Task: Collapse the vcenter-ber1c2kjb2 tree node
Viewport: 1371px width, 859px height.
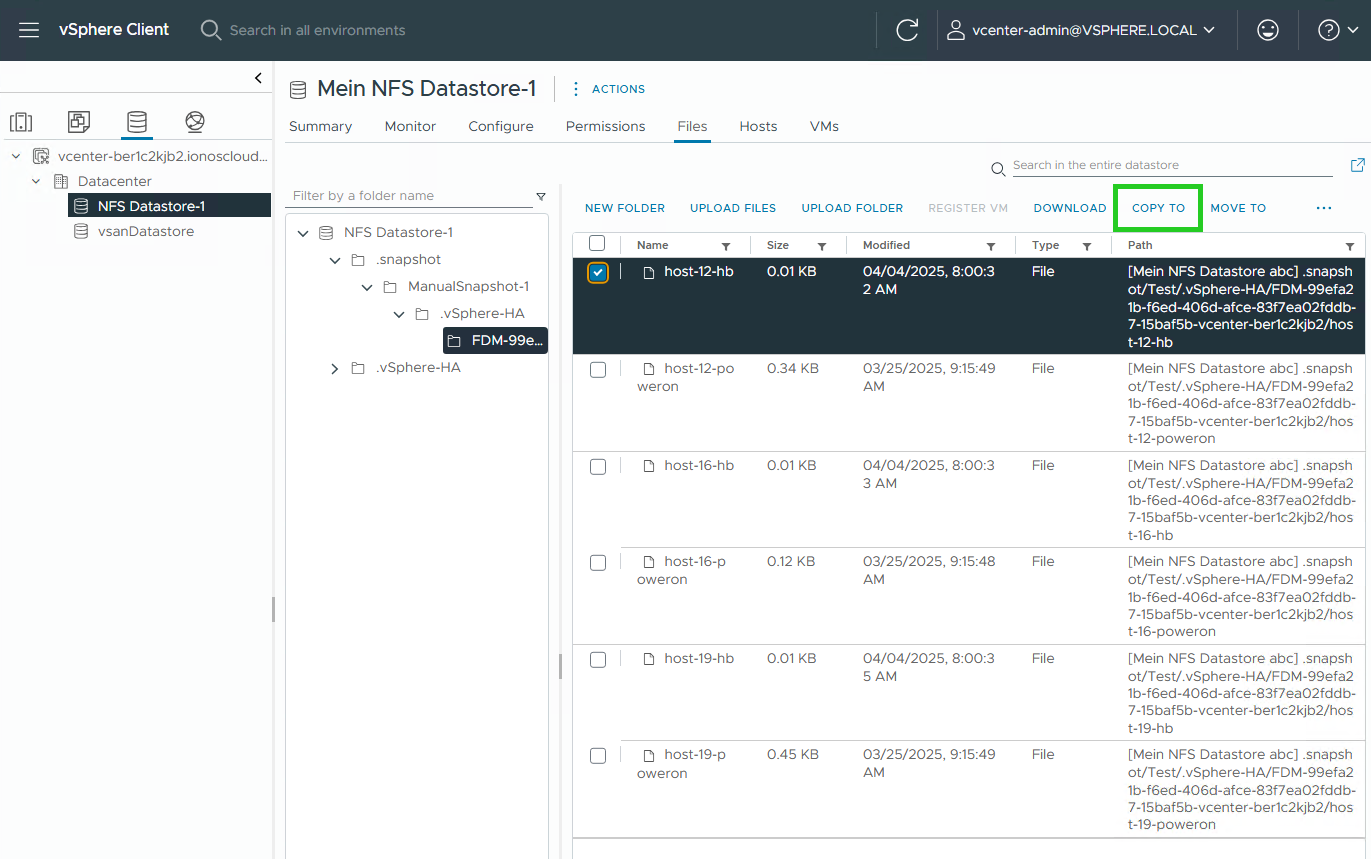Action: [16, 157]
